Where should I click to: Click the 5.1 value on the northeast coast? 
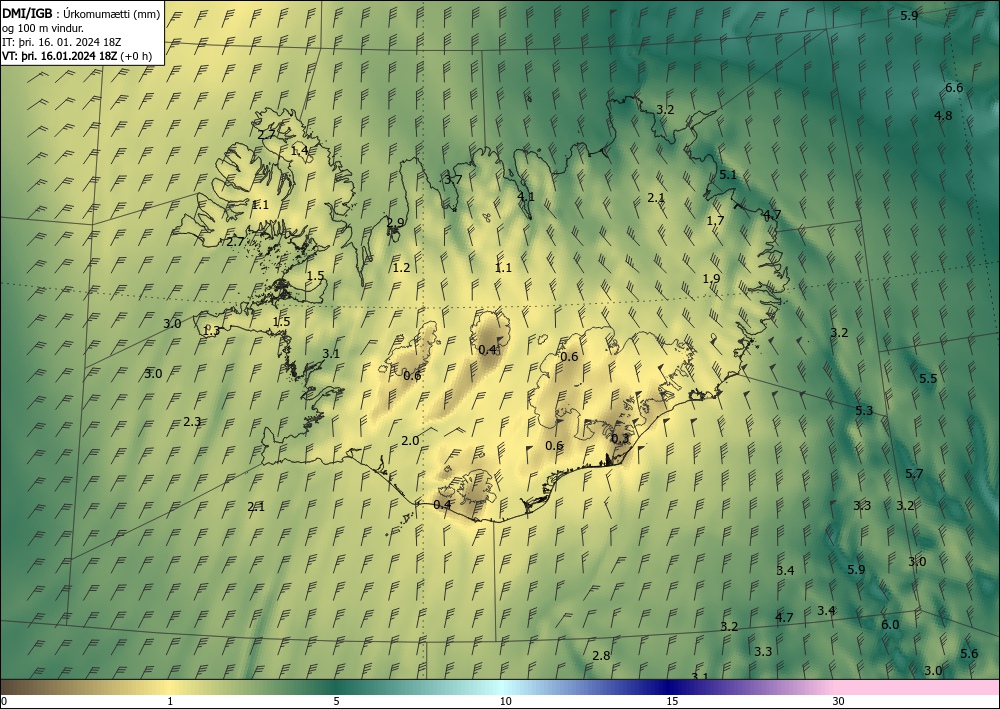(x=728, y=174)
